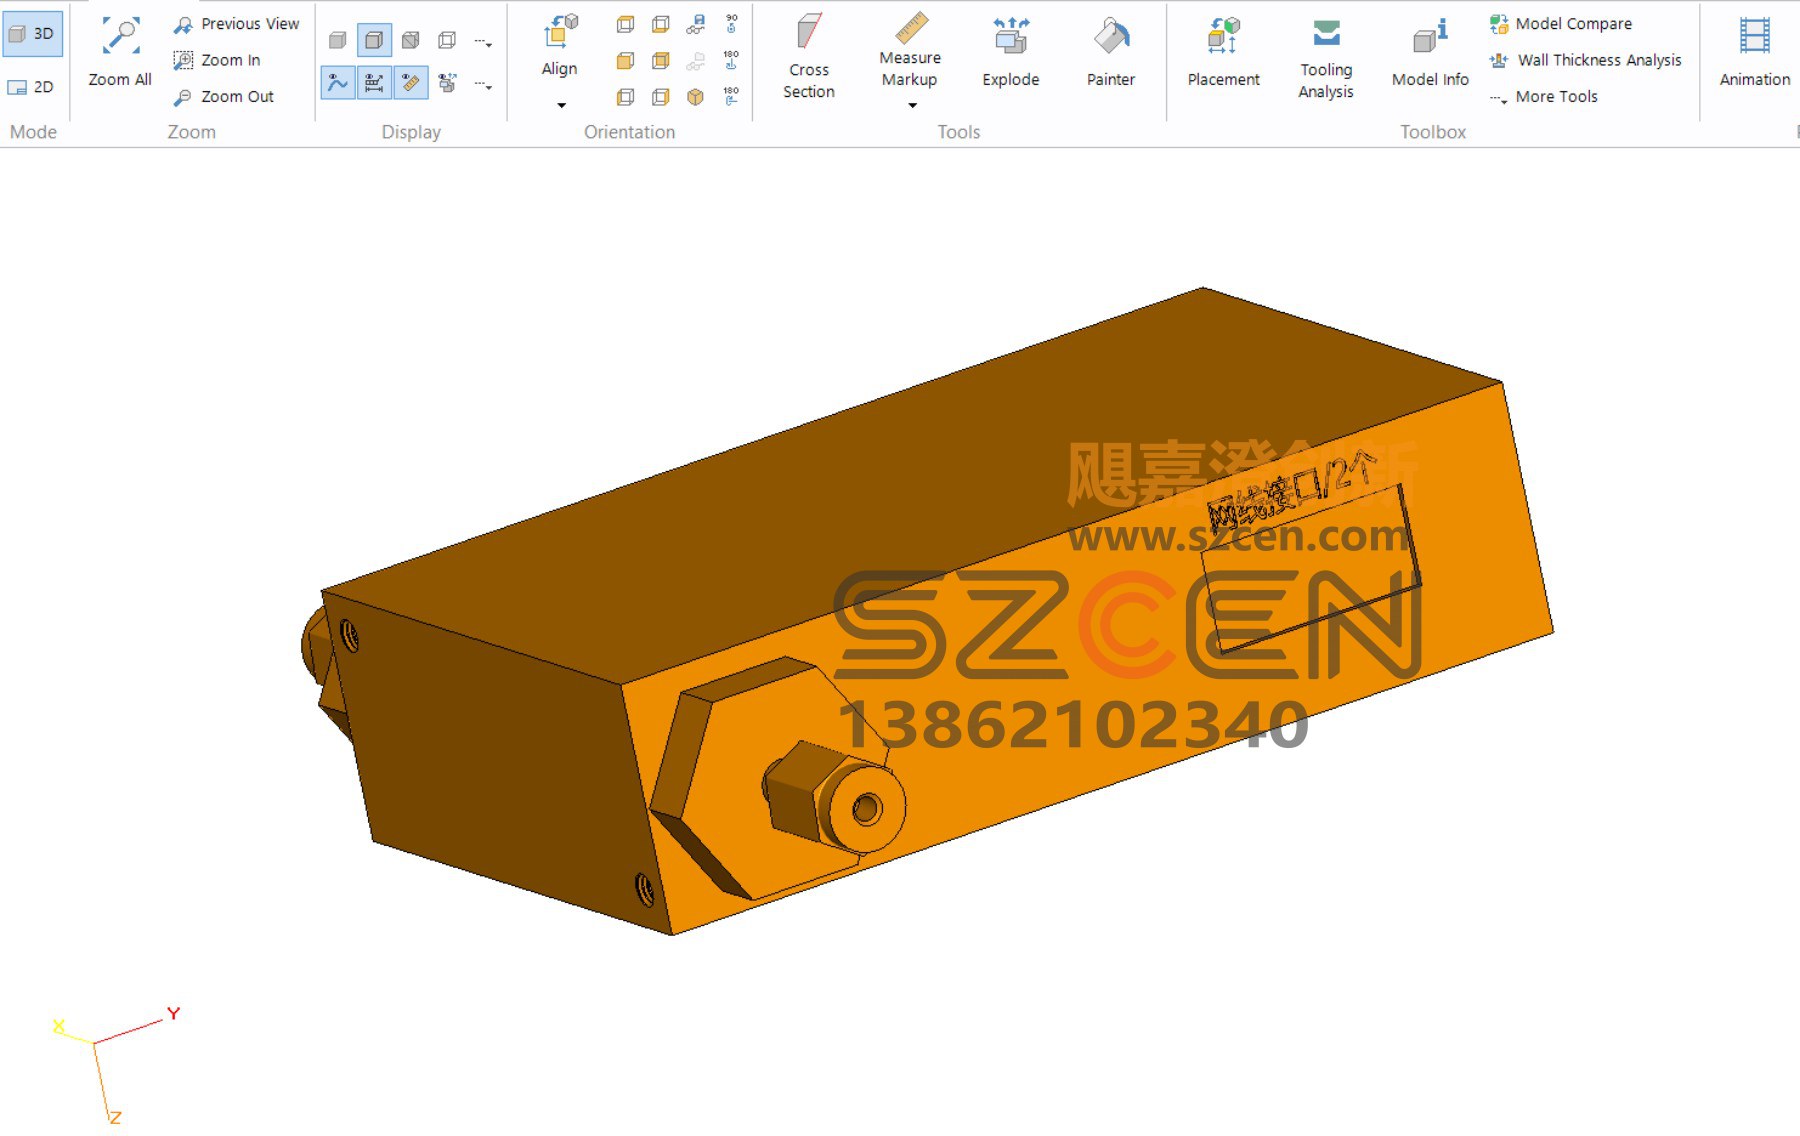
Task: Open the Align dropdown arrow
Action: pyautogui.click(x=561, y=105)
